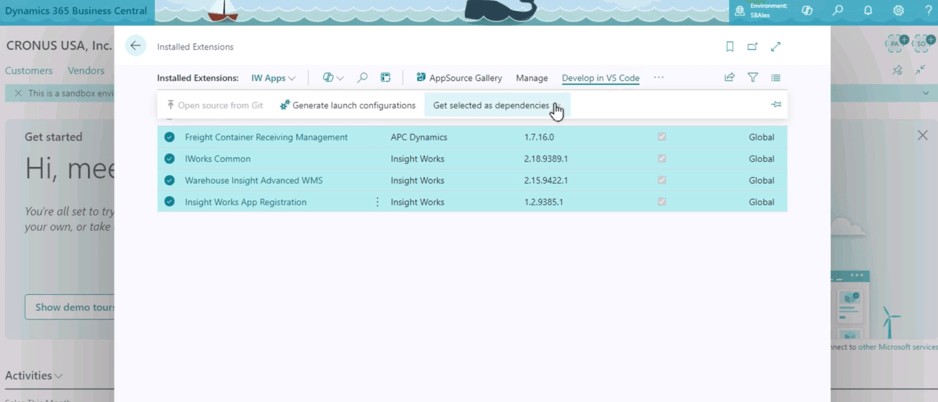The width and height of the screenshot is (938, 402).
Task: Open notifications bell
Action: [868, 10]
